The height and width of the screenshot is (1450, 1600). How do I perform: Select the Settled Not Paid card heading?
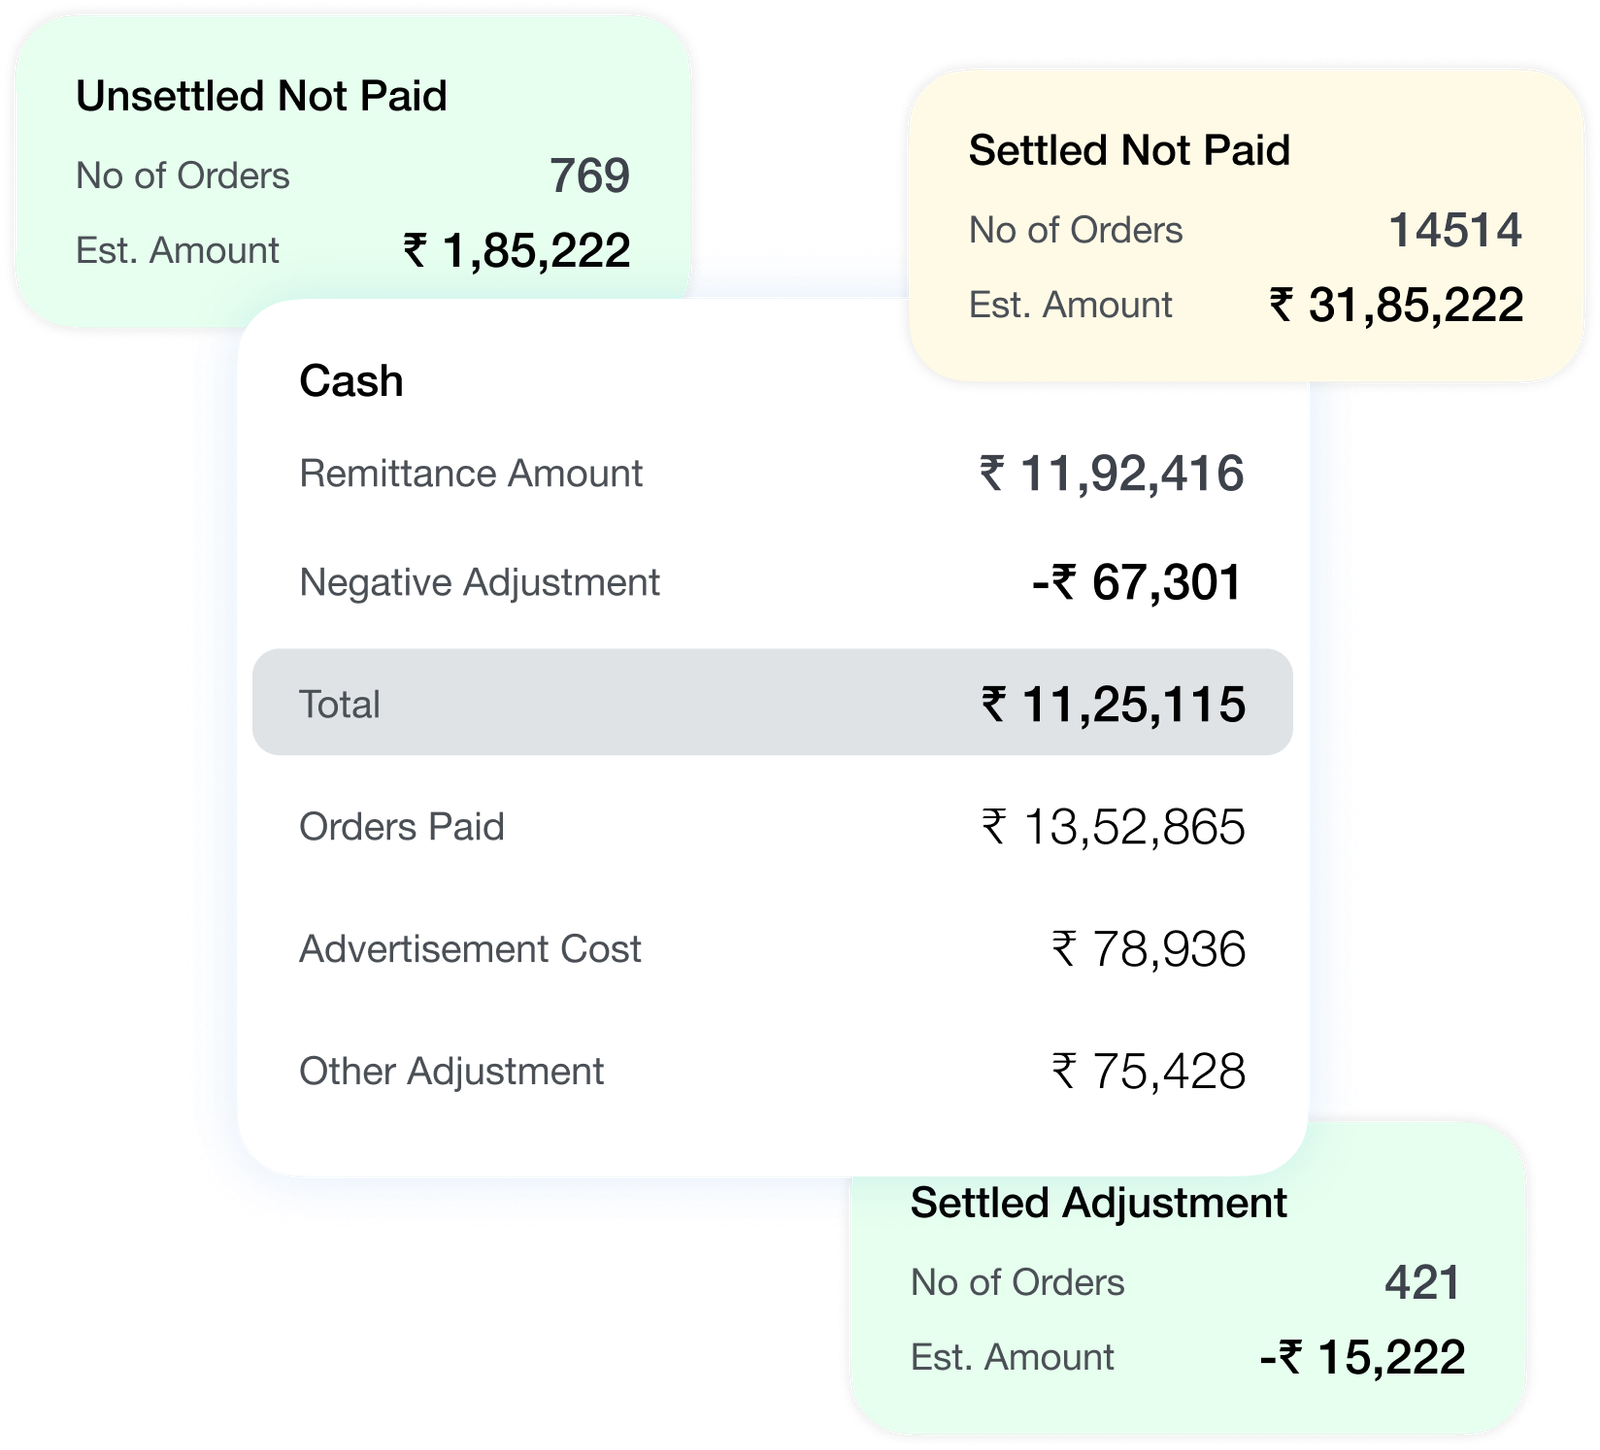point(1129,150)
